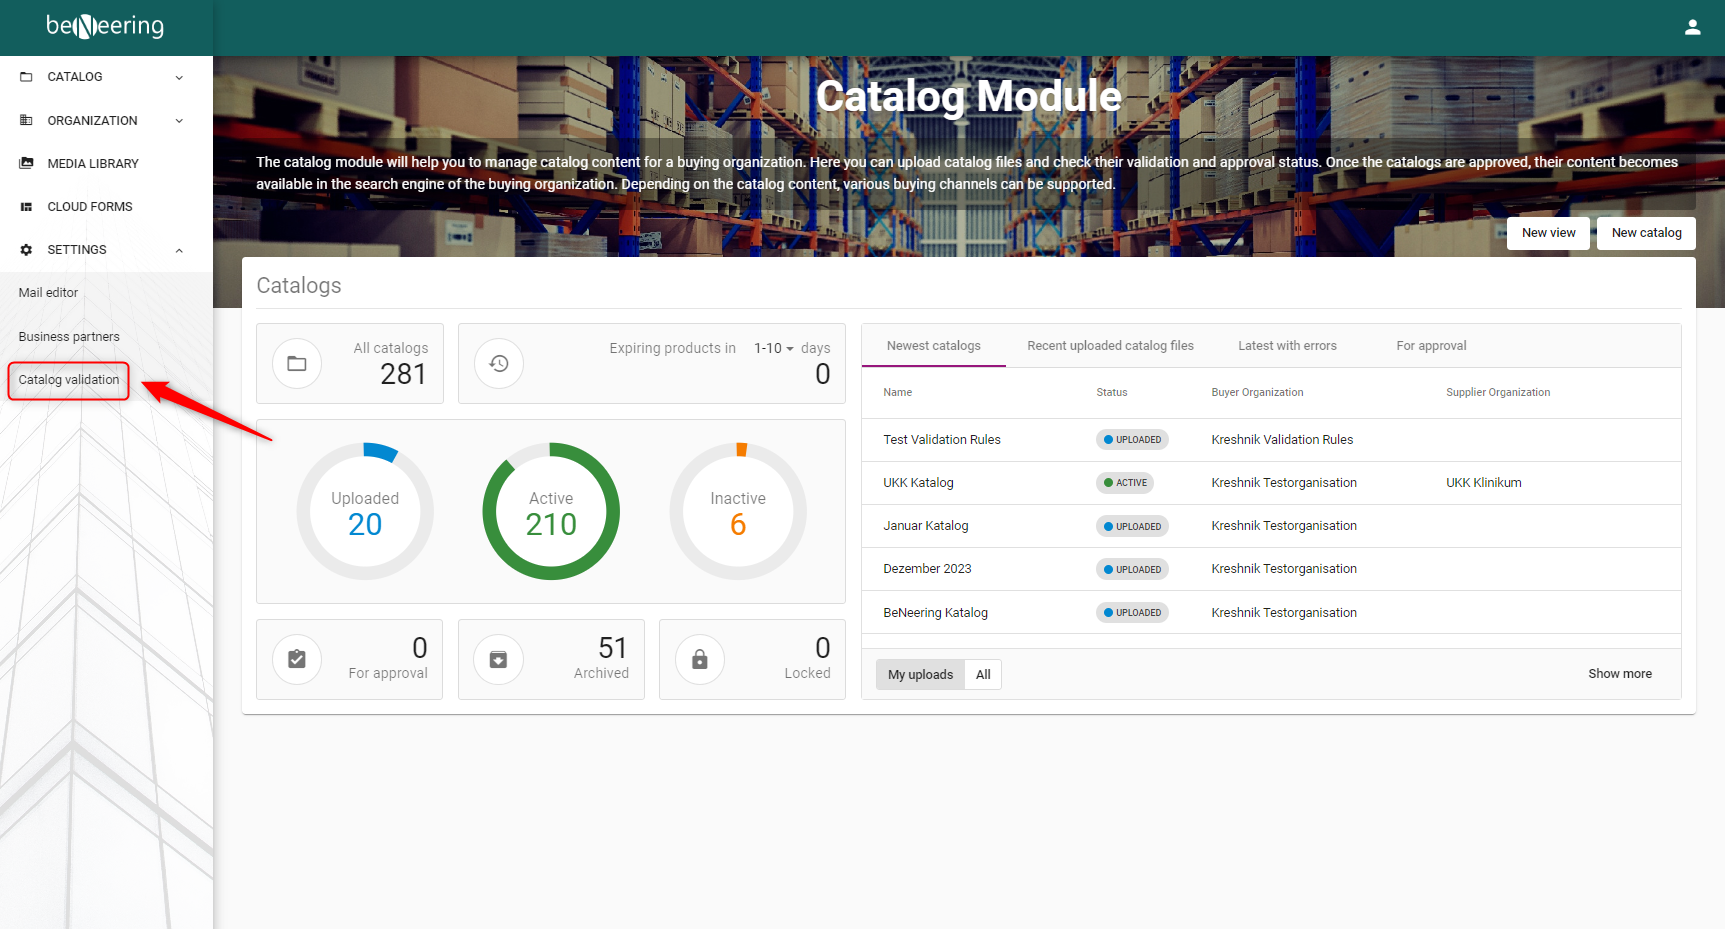Click the Supplier Organization column header
1725x929 pixels.
(1498, 393)
